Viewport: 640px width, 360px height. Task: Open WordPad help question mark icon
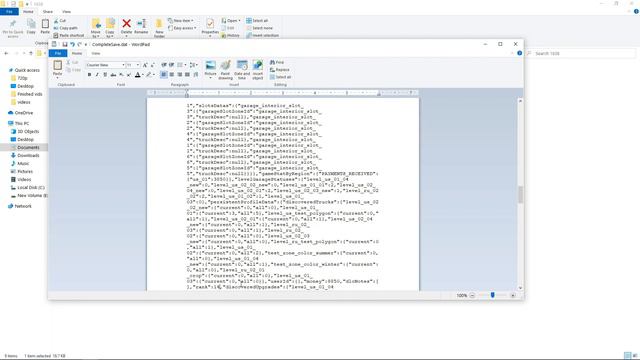519,53
